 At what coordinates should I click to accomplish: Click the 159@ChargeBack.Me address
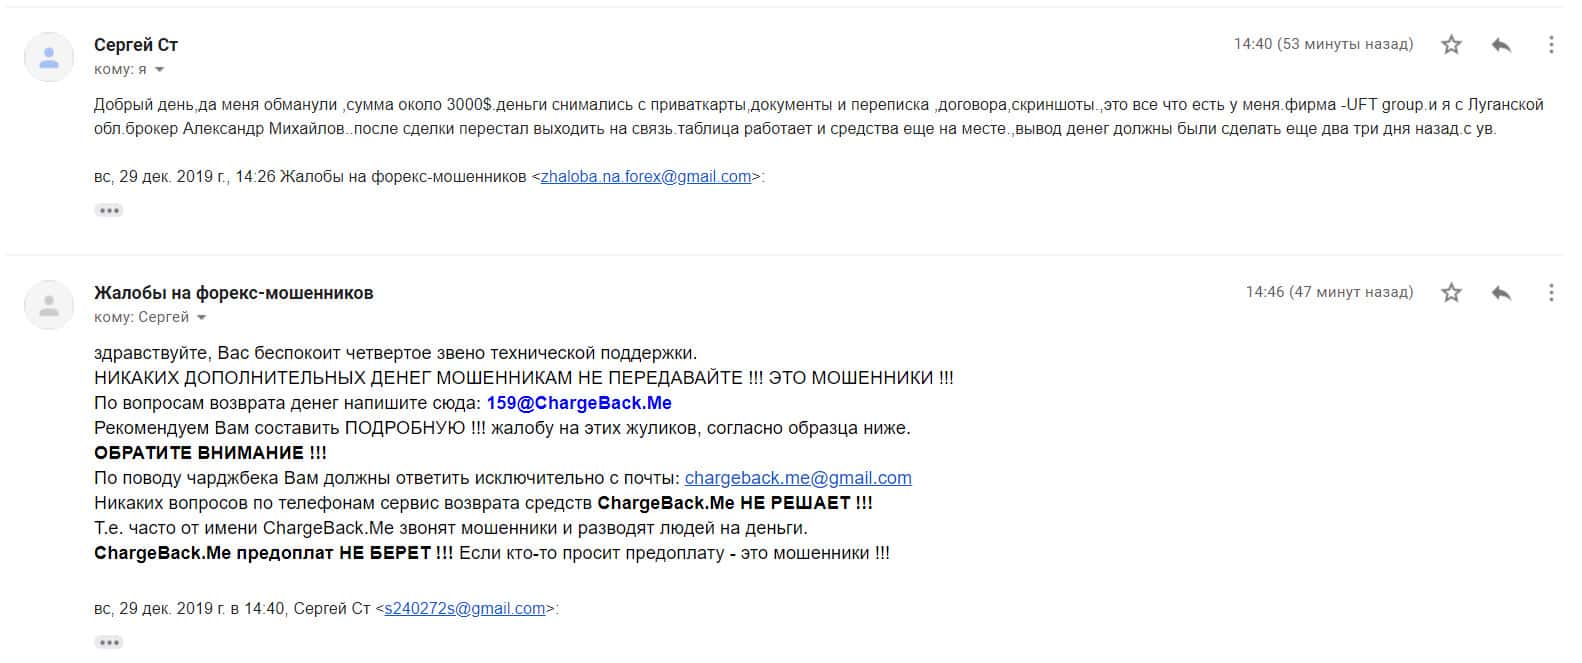point(579,403)
